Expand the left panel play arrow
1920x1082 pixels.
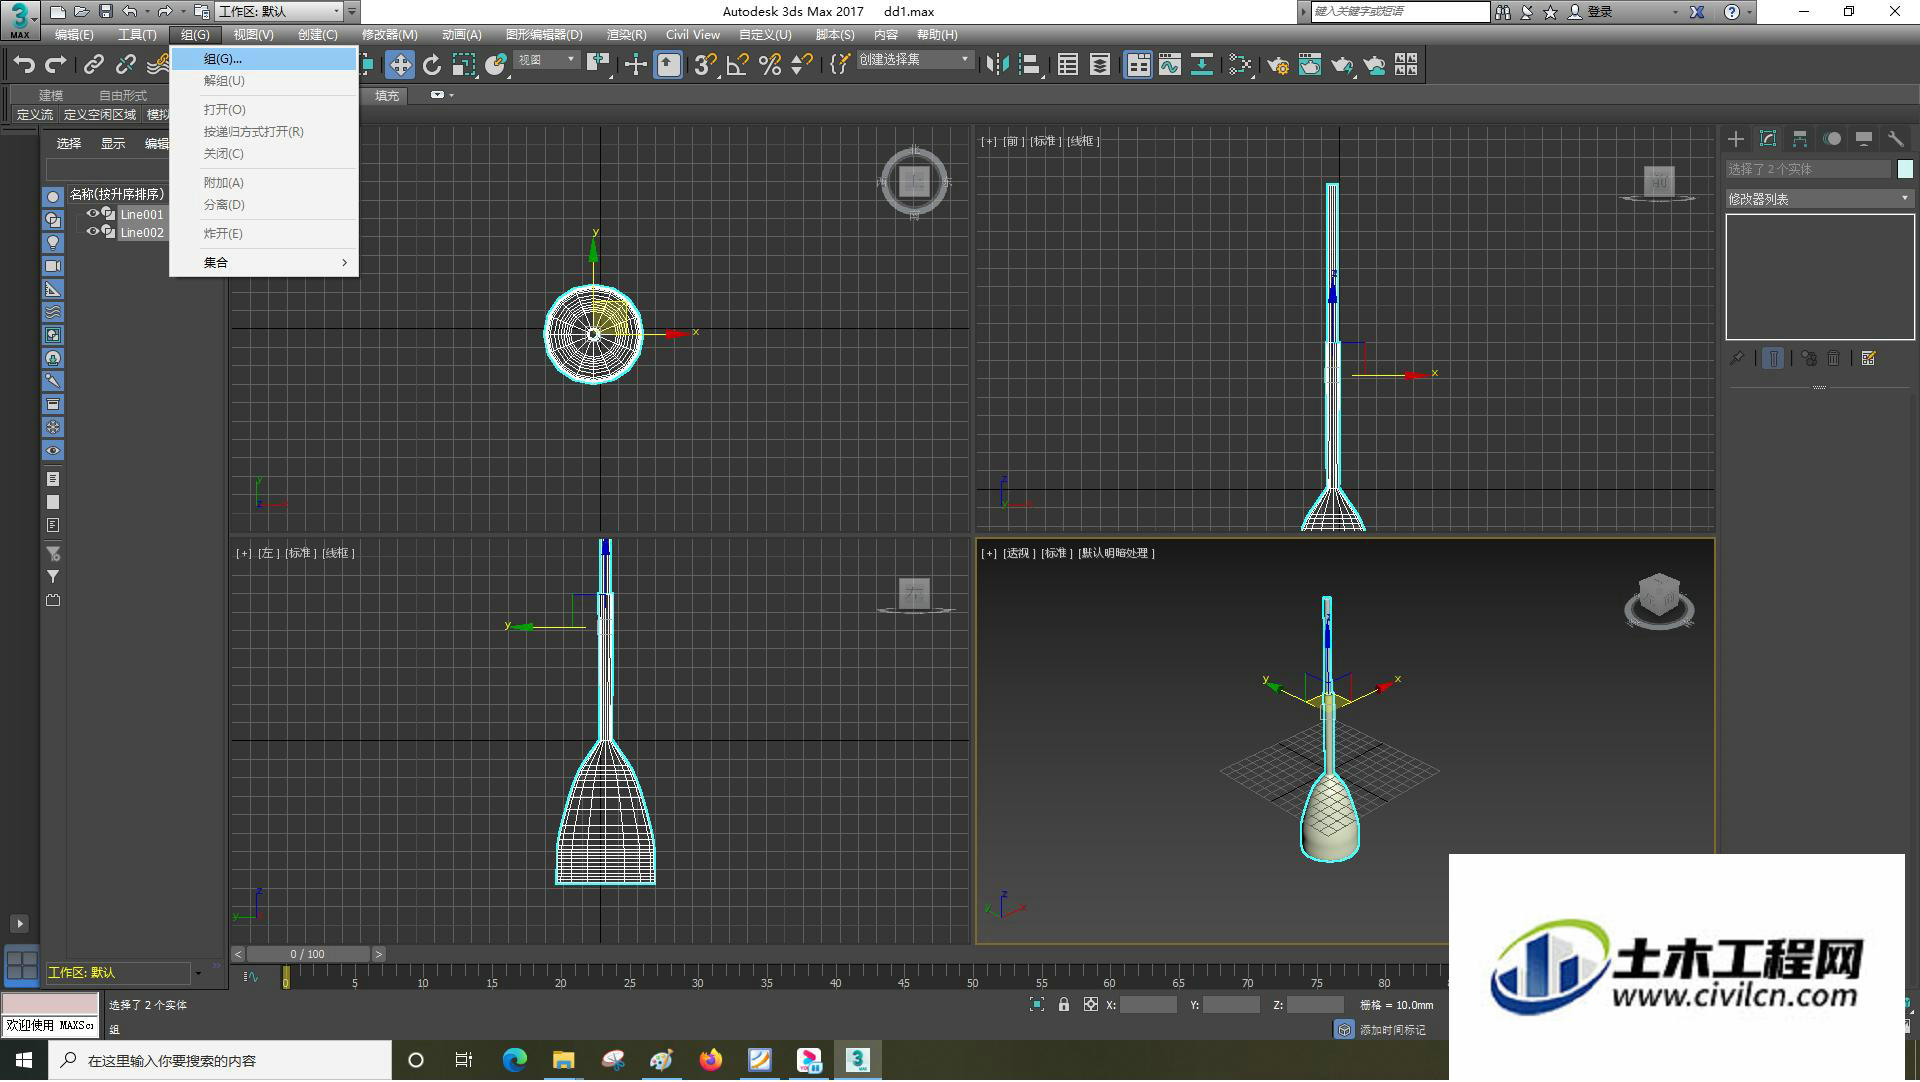tap(19, 924)
